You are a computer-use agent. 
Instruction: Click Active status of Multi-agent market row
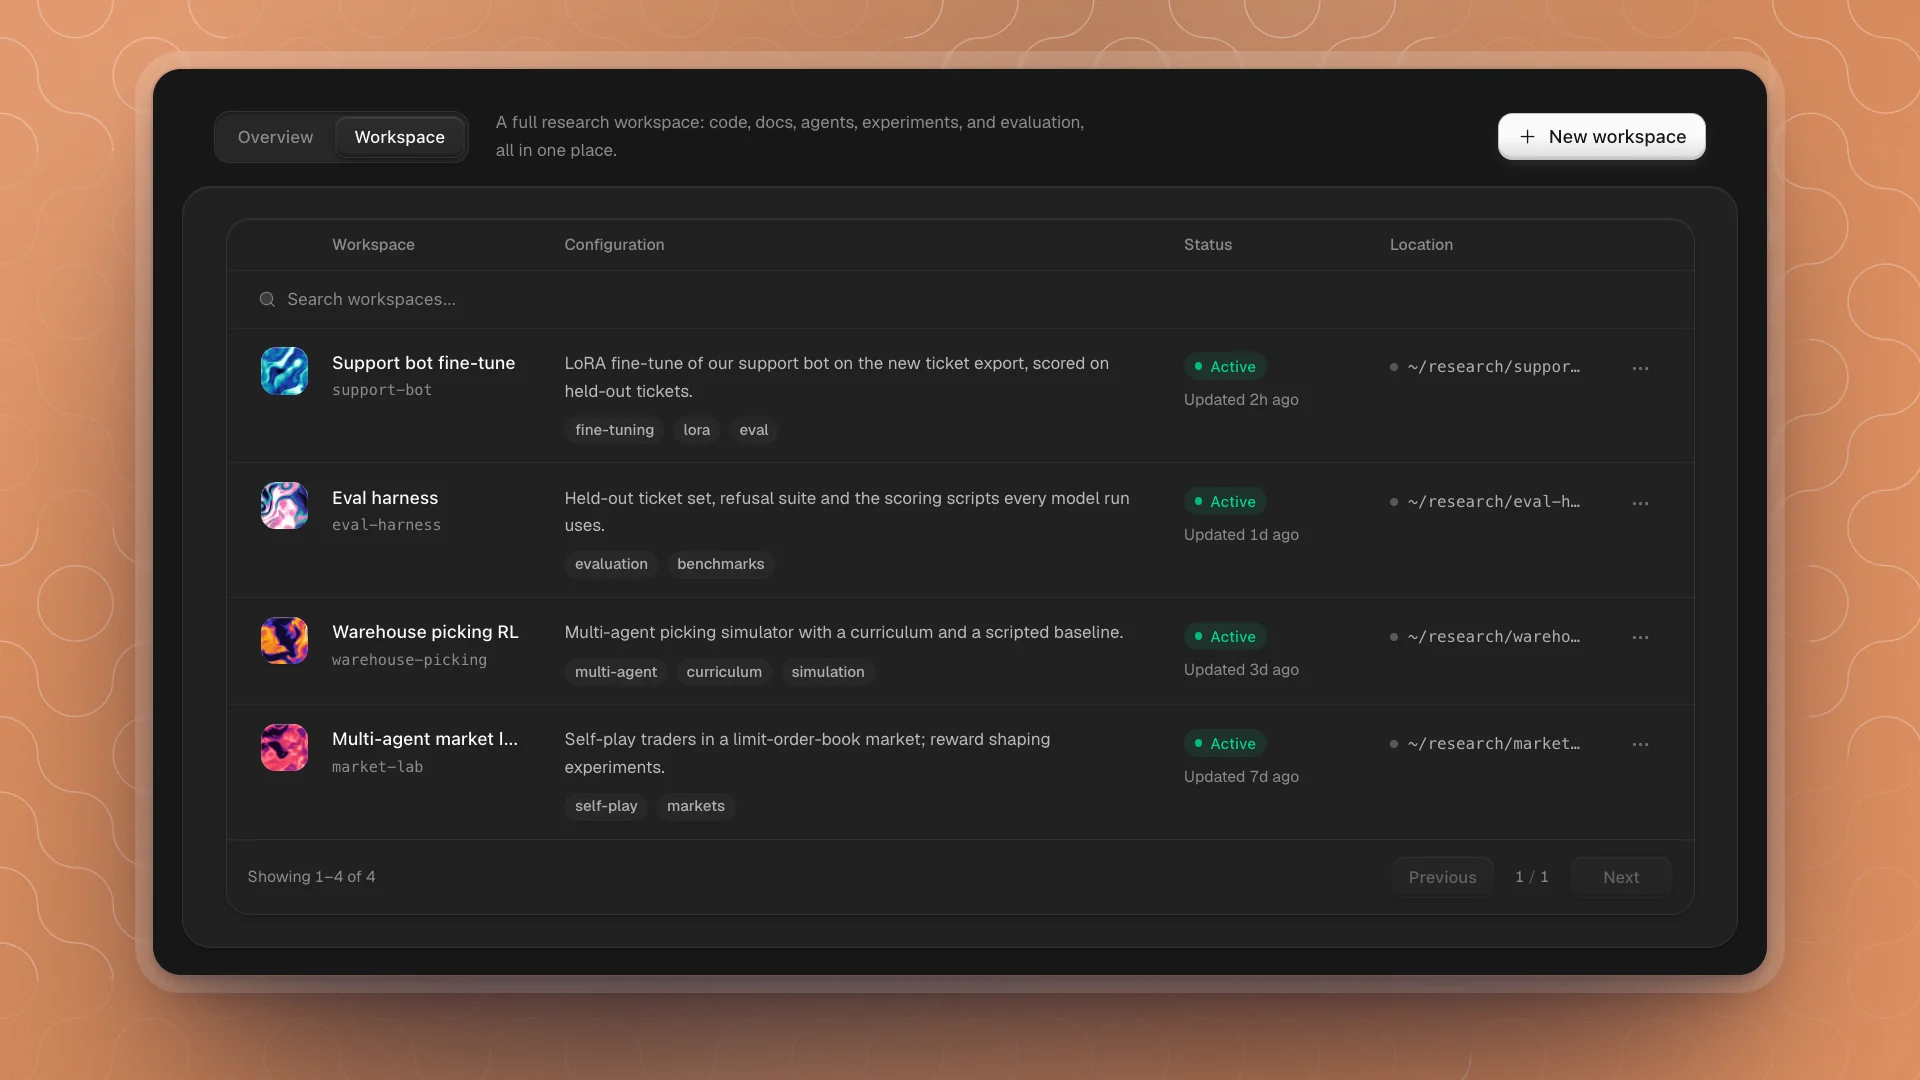[1225, 744]
